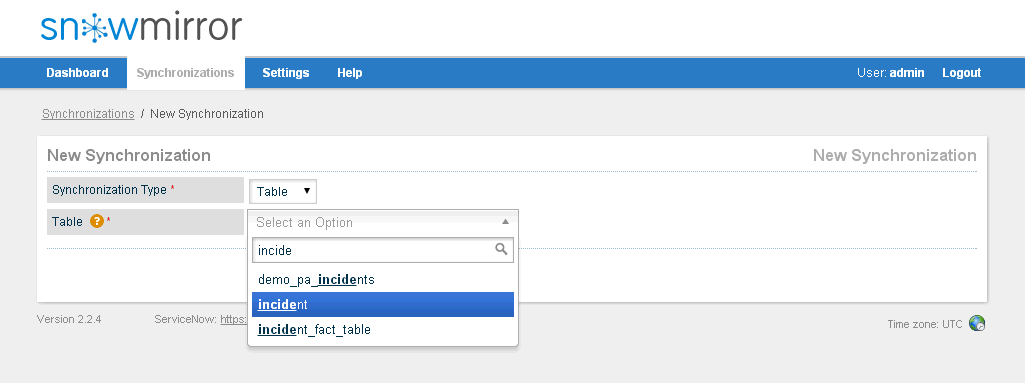Click the admin user name
Screen dimensions: 1025x383
(907, 73)
